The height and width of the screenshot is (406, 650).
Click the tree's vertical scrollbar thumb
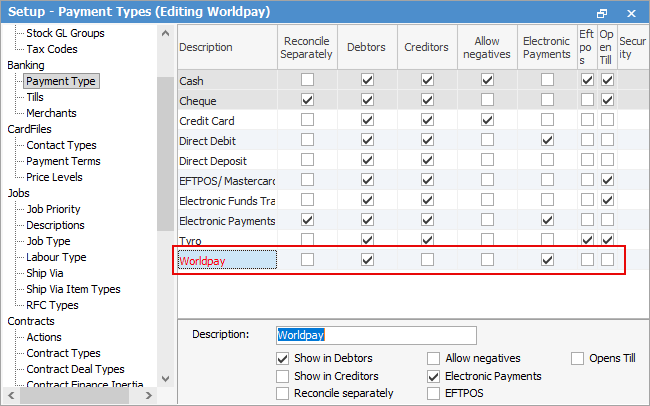click(165, 153)
